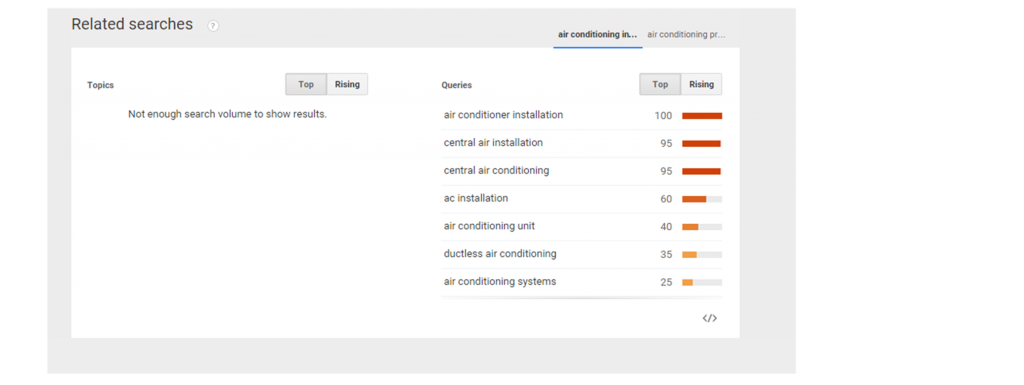Open 'air conditioning unit' query

489,226
